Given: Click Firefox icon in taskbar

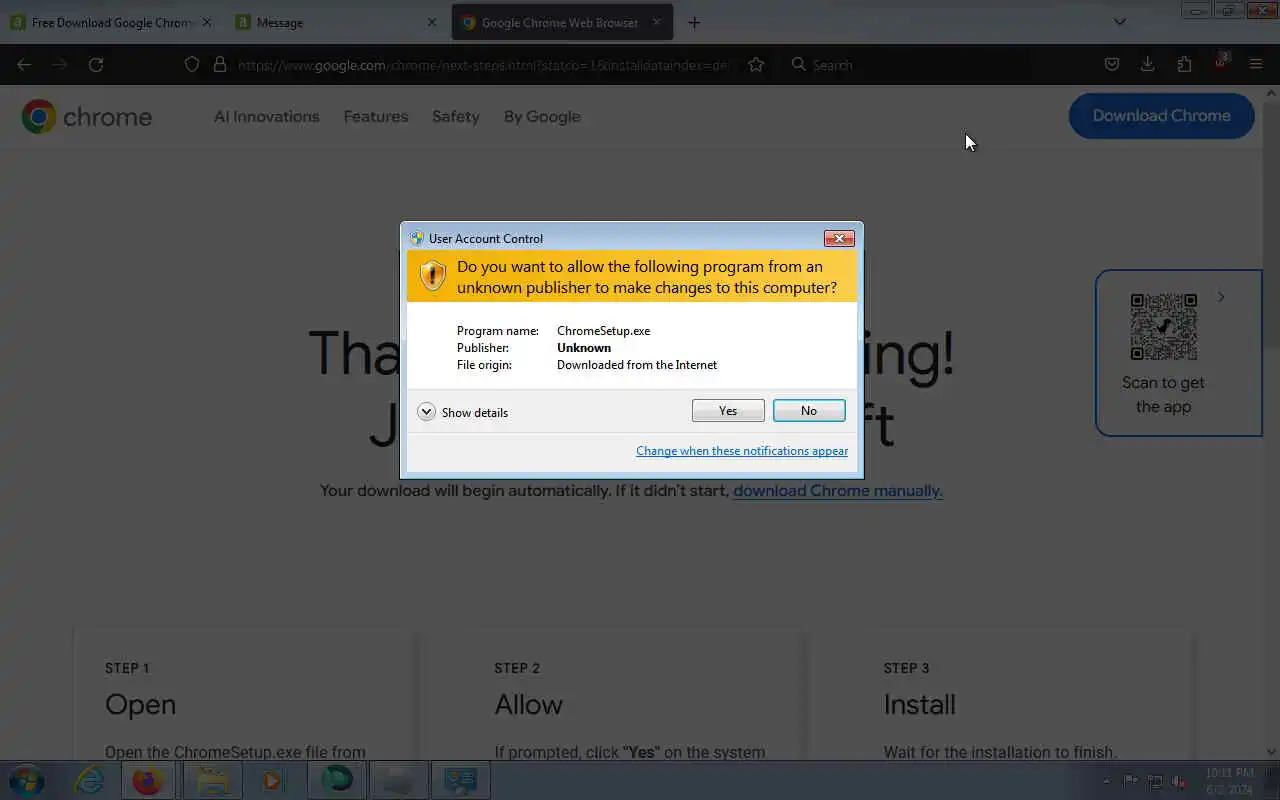Looking at the screenshot, I should tap(148, 780).
